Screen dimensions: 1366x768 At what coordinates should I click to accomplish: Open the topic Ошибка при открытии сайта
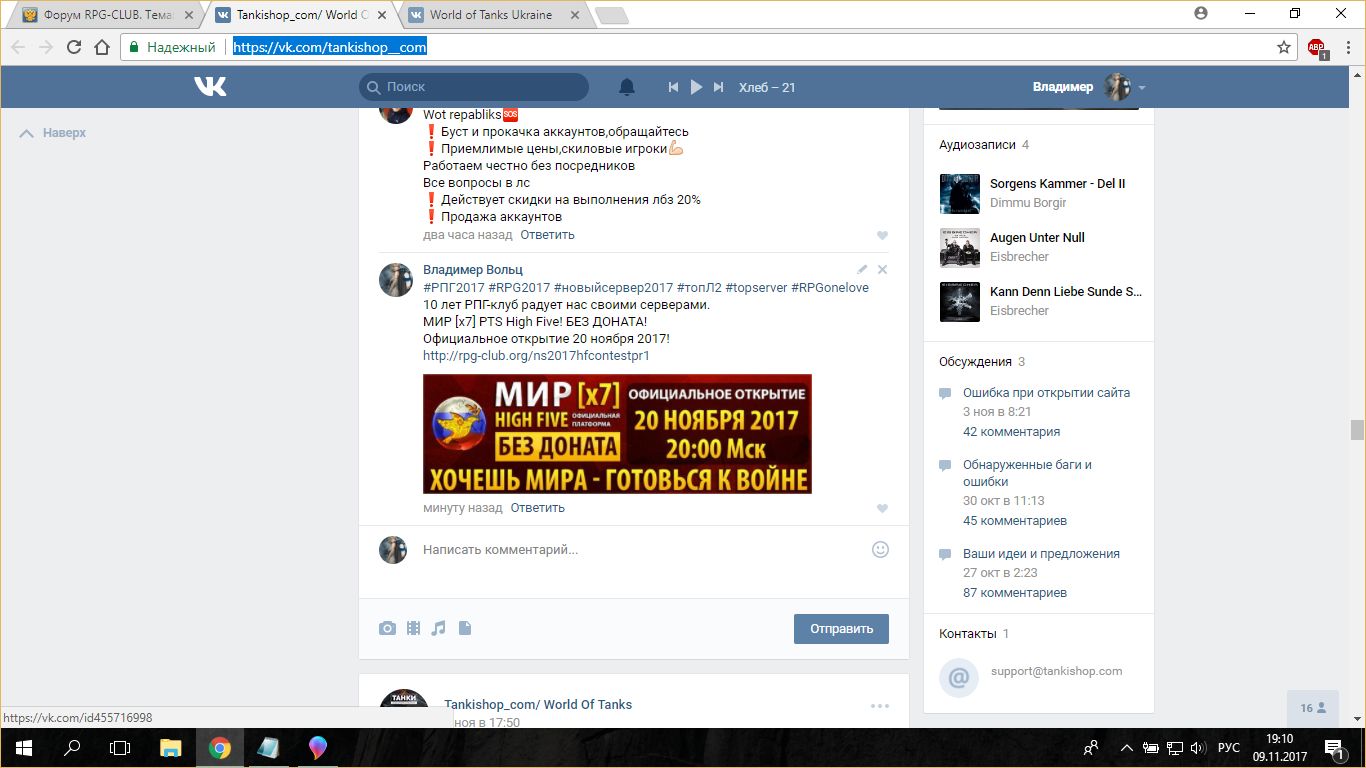pos(1046,393)
